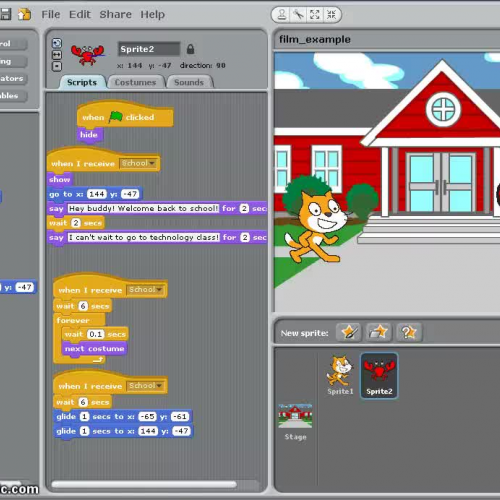Edit wait 6 secs in glide script
The image size is (500, 500).
[x=83, y=402]
